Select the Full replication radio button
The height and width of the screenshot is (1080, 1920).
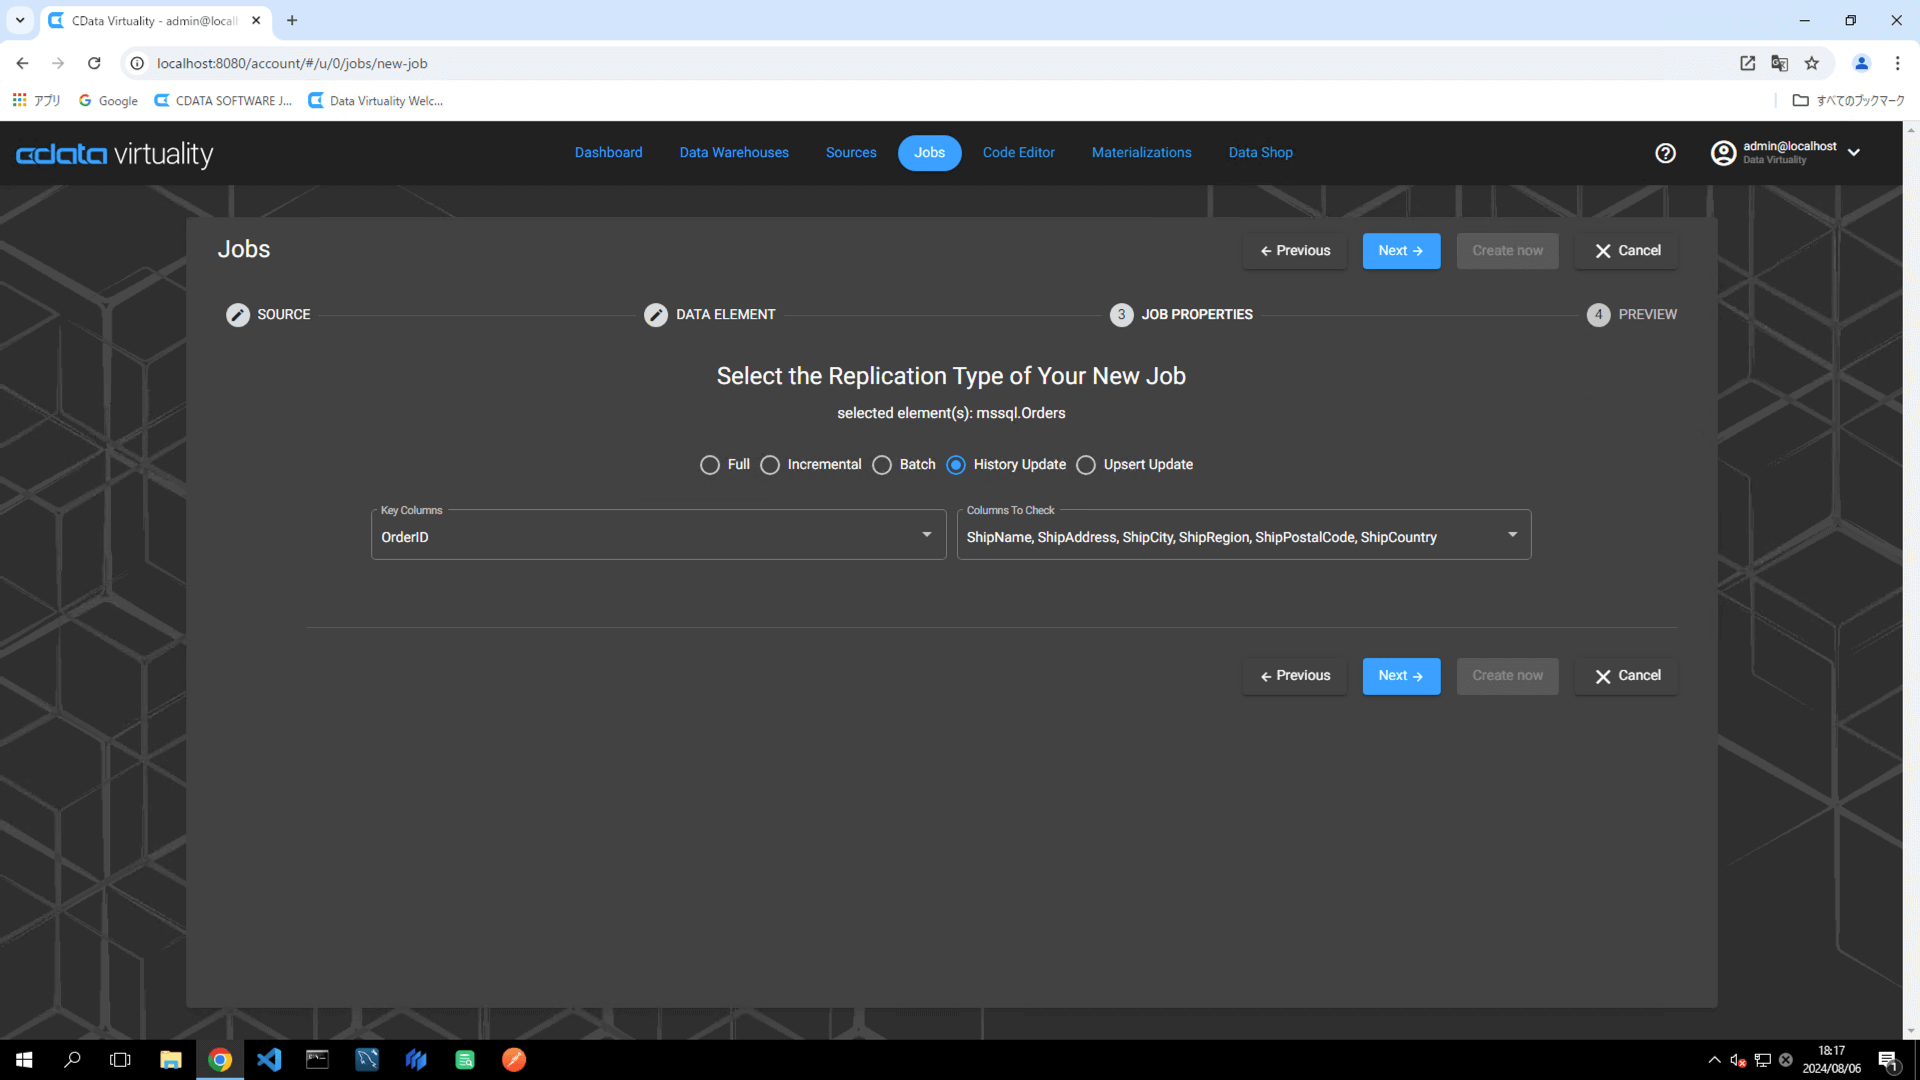coord(710,465)
